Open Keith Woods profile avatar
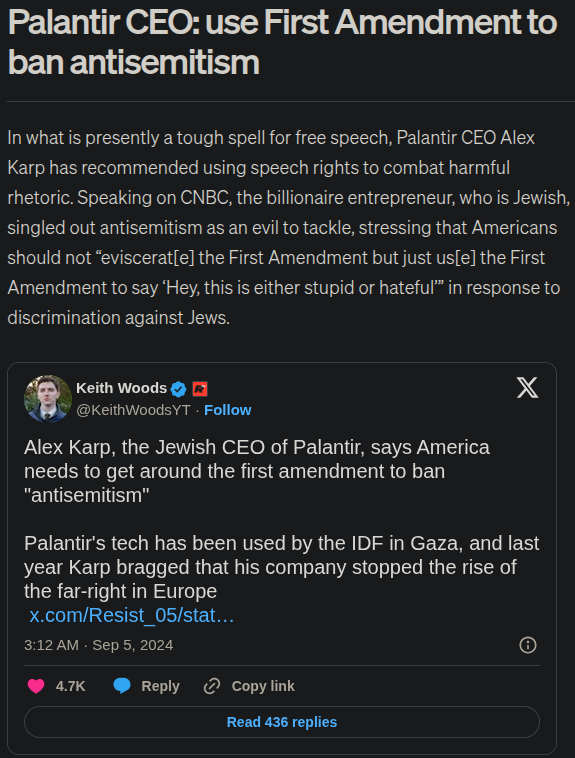 48,399
